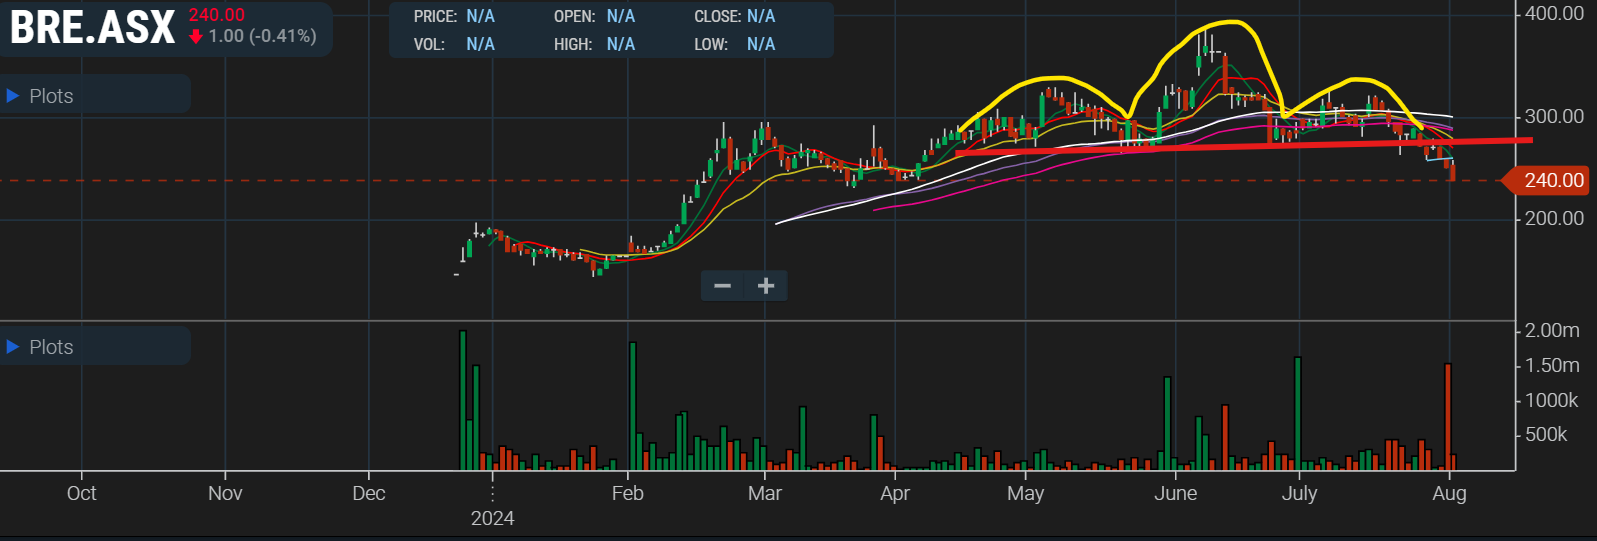Viewport: 1597px width, 541px height.
Task: Click the CLOSE N/A readout
Action: pyautogui.click(x=734, y=16)
